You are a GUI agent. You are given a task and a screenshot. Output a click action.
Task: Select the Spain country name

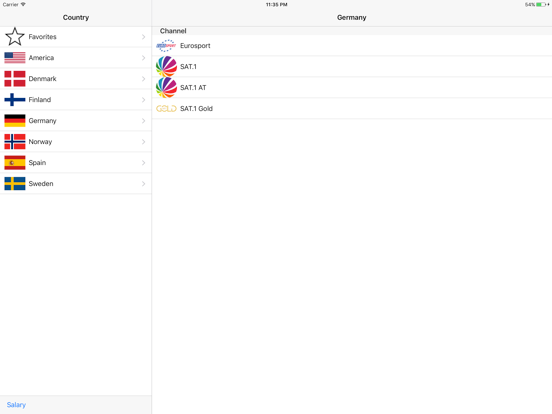click(x=37, y=163)
